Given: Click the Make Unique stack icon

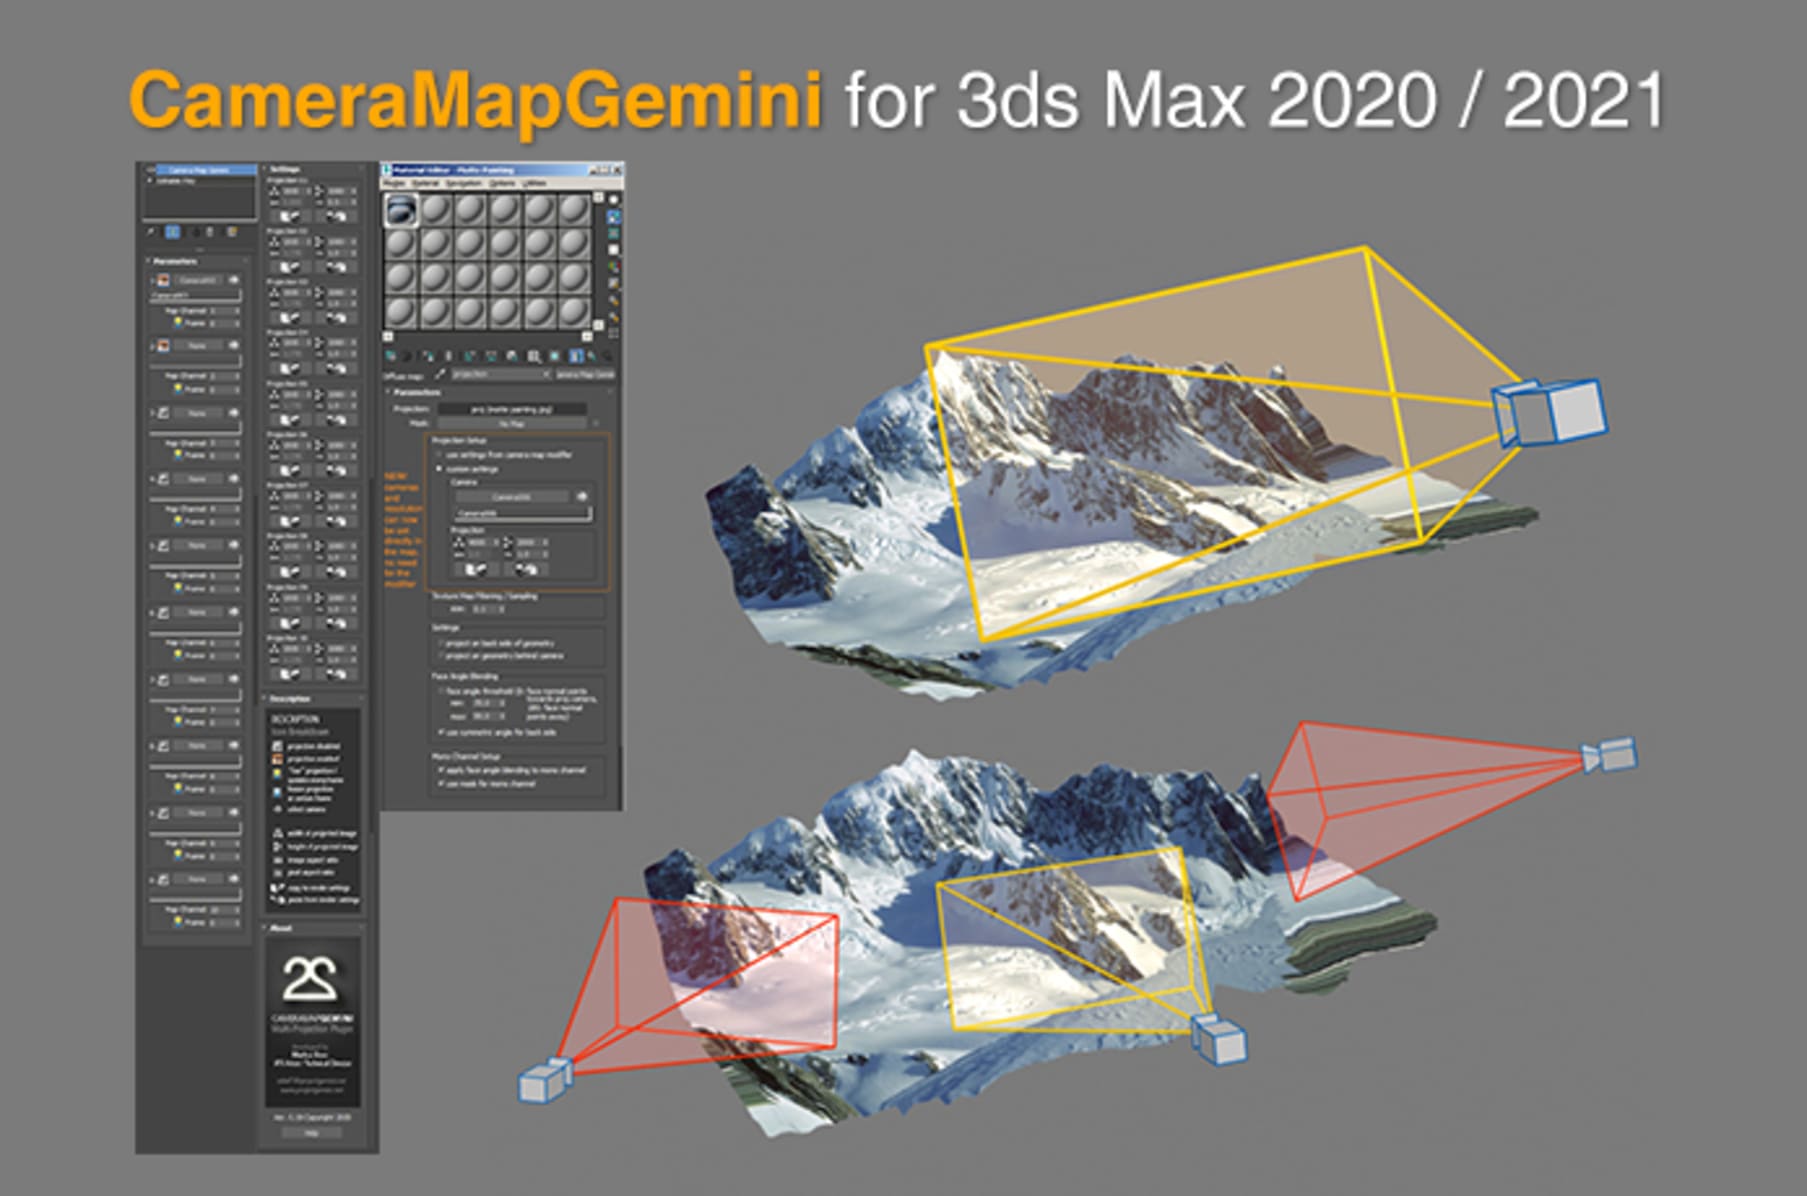Looking at the screenshot, I should 195,232.
